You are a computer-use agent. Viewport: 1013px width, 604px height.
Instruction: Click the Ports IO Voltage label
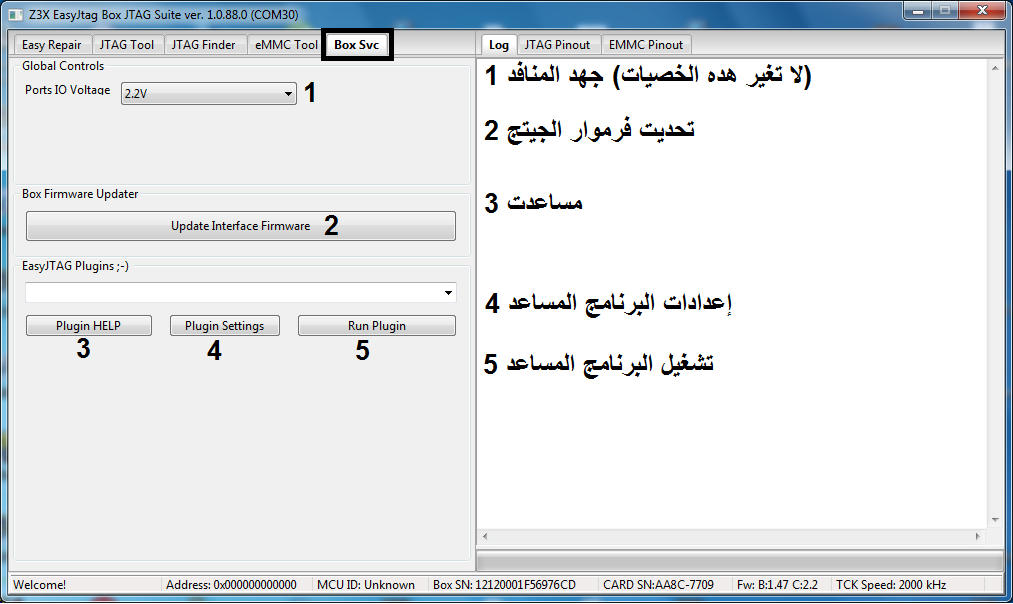(68, 90)
